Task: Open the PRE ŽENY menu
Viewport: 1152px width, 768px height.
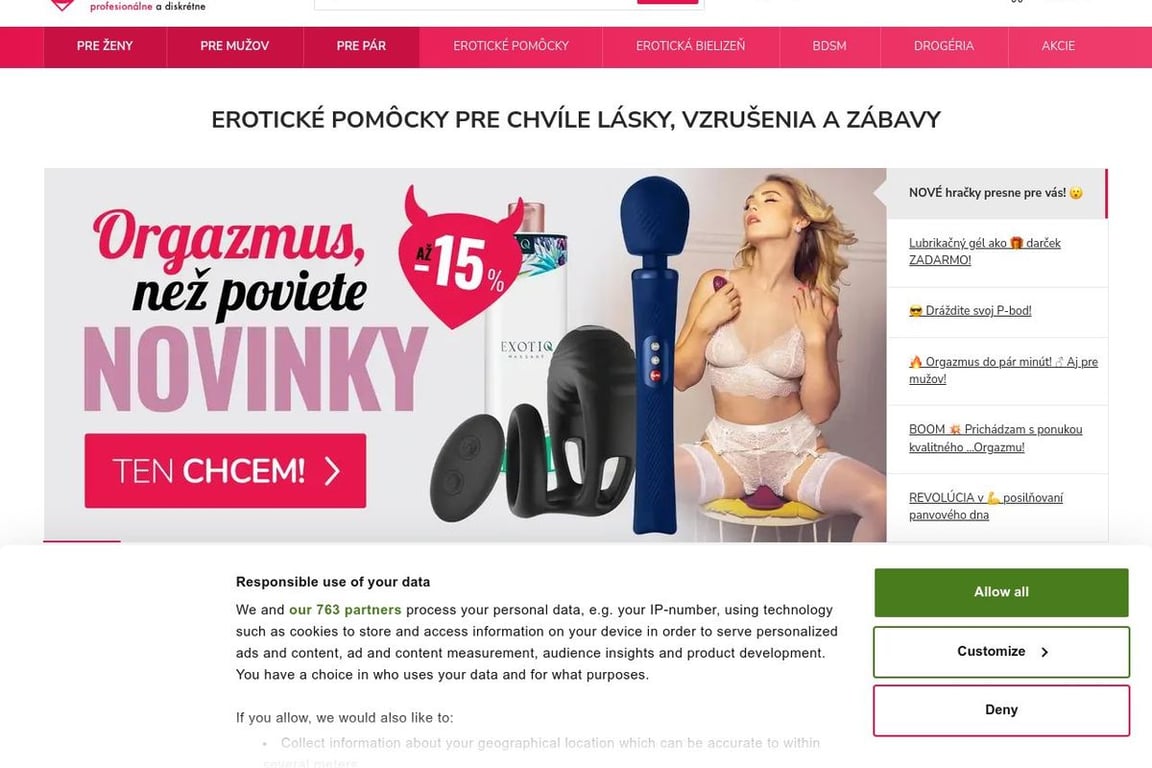Action: 105,46
